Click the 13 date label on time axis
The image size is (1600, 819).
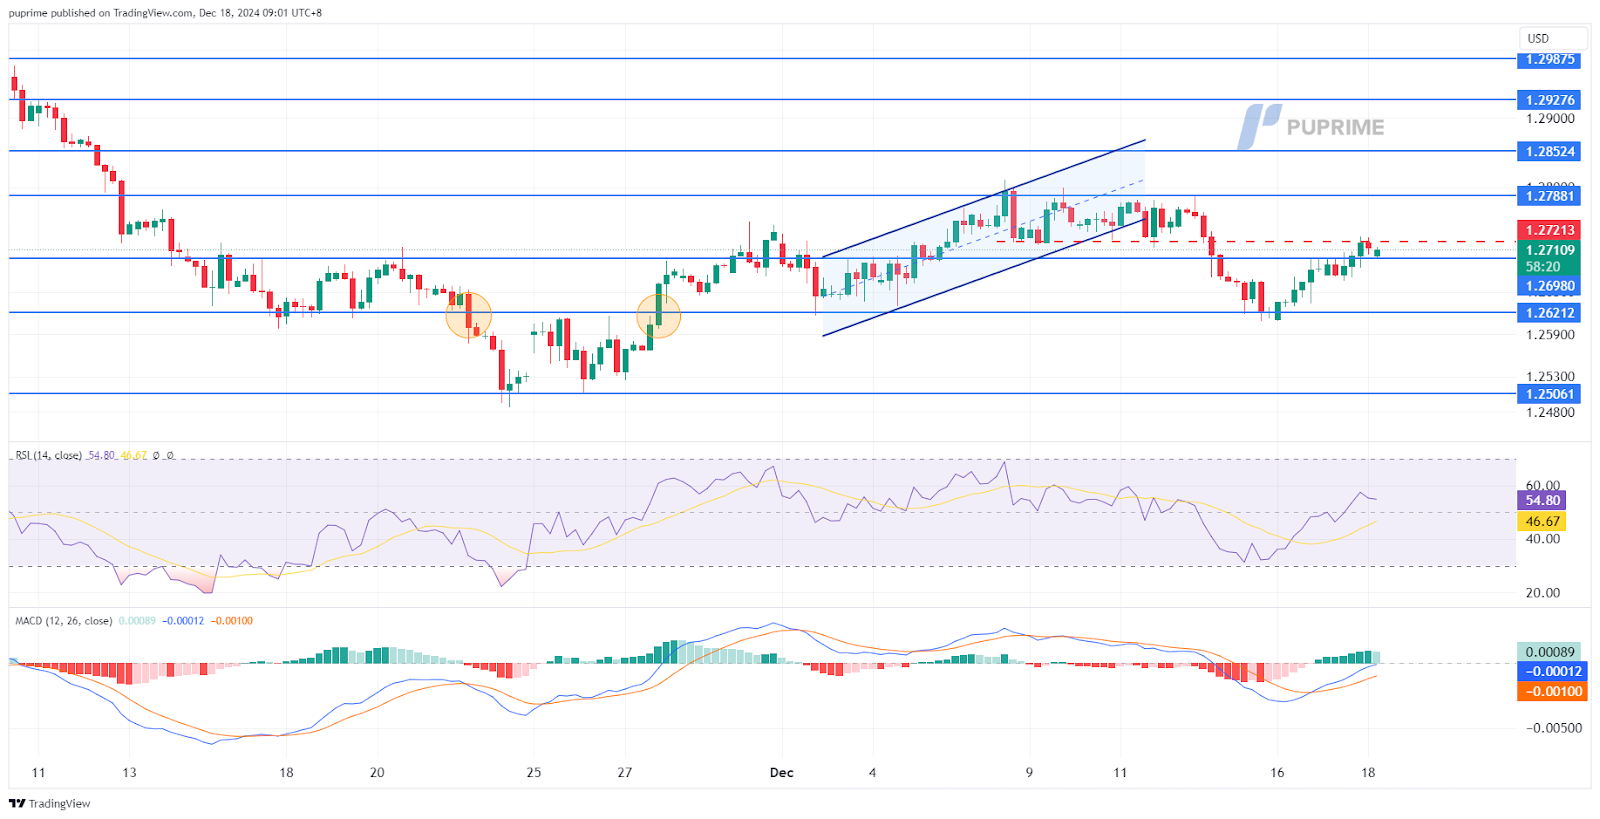(x=129, y=772)
